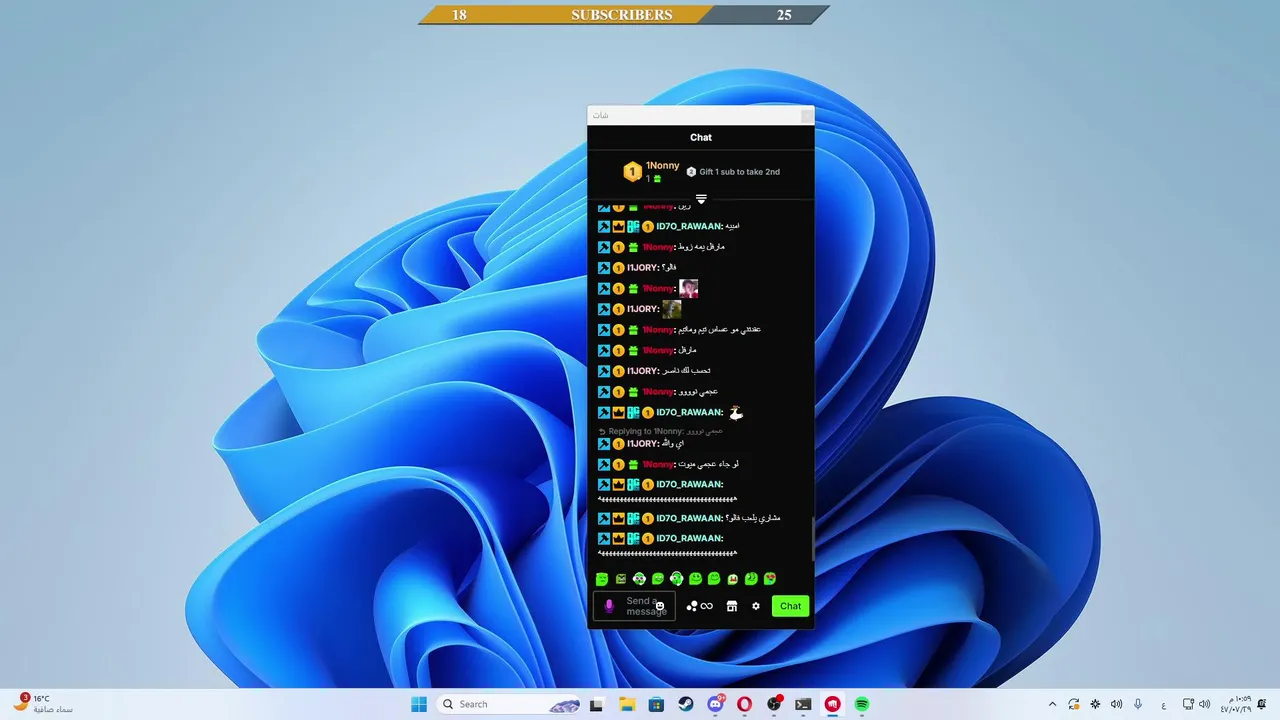Click the tray volume speaker icon
This screenshot has height=720, width=1280.
pos(1116,704)
